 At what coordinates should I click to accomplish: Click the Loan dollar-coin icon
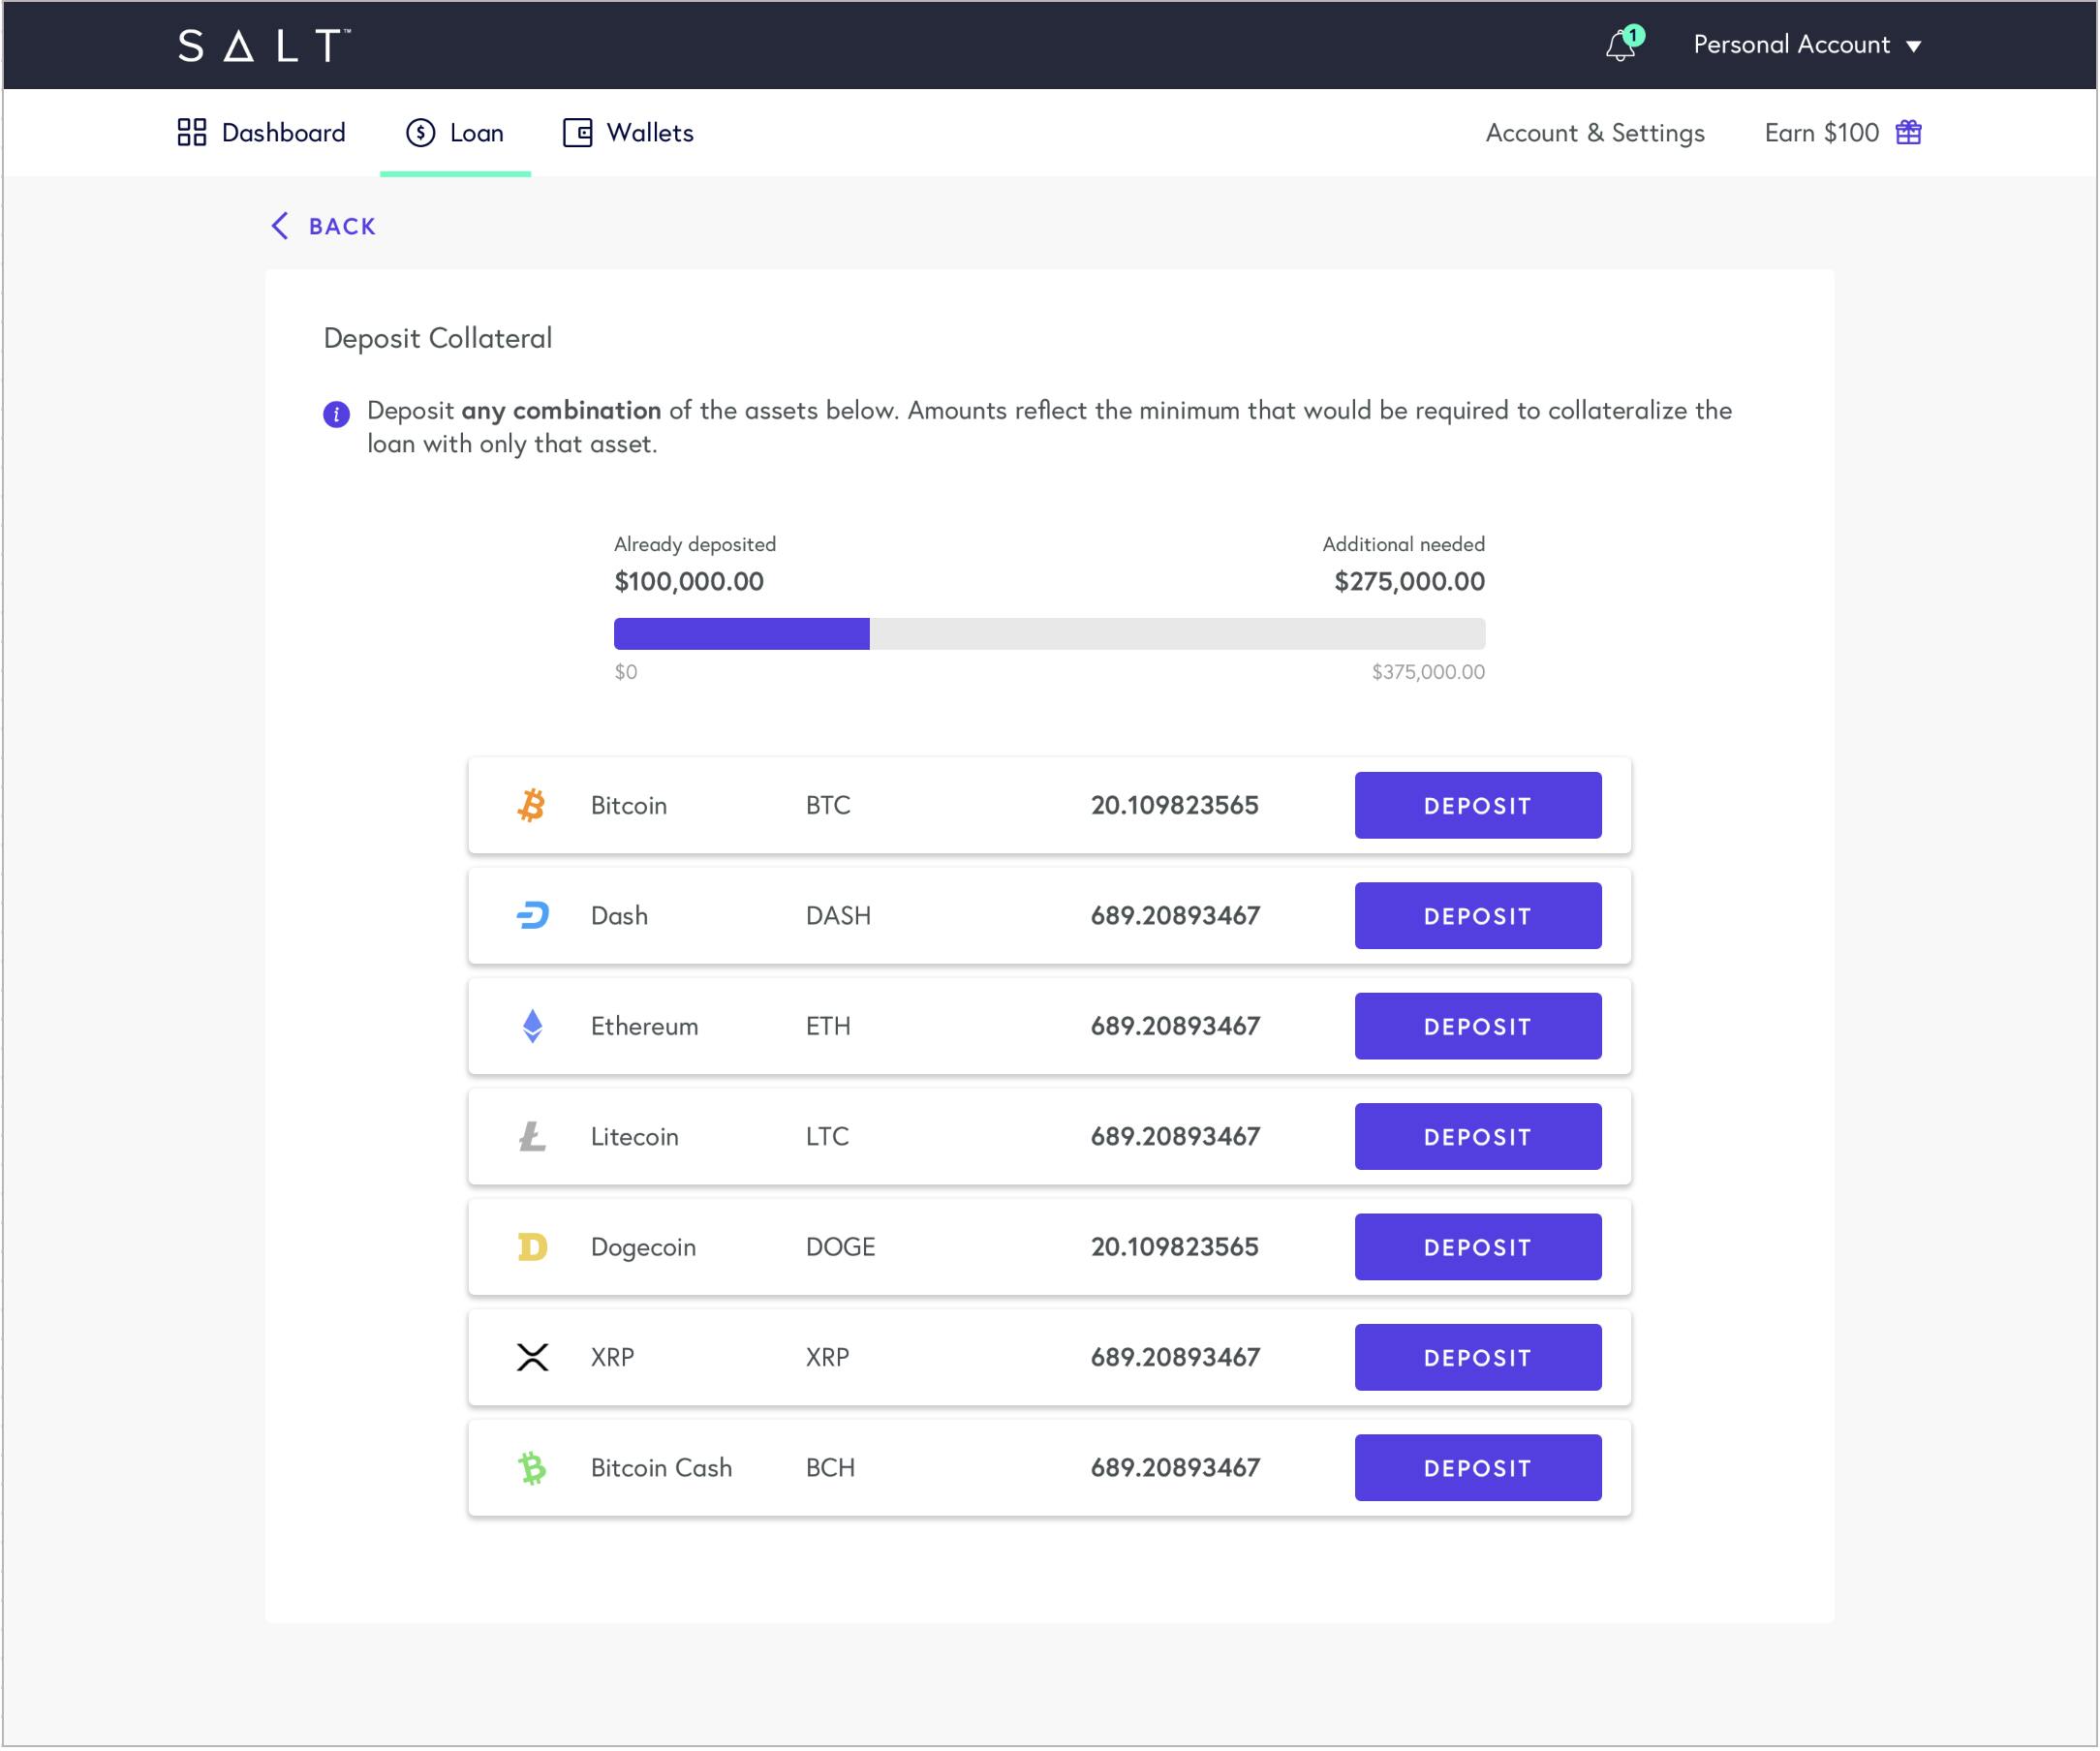[421, 133]
